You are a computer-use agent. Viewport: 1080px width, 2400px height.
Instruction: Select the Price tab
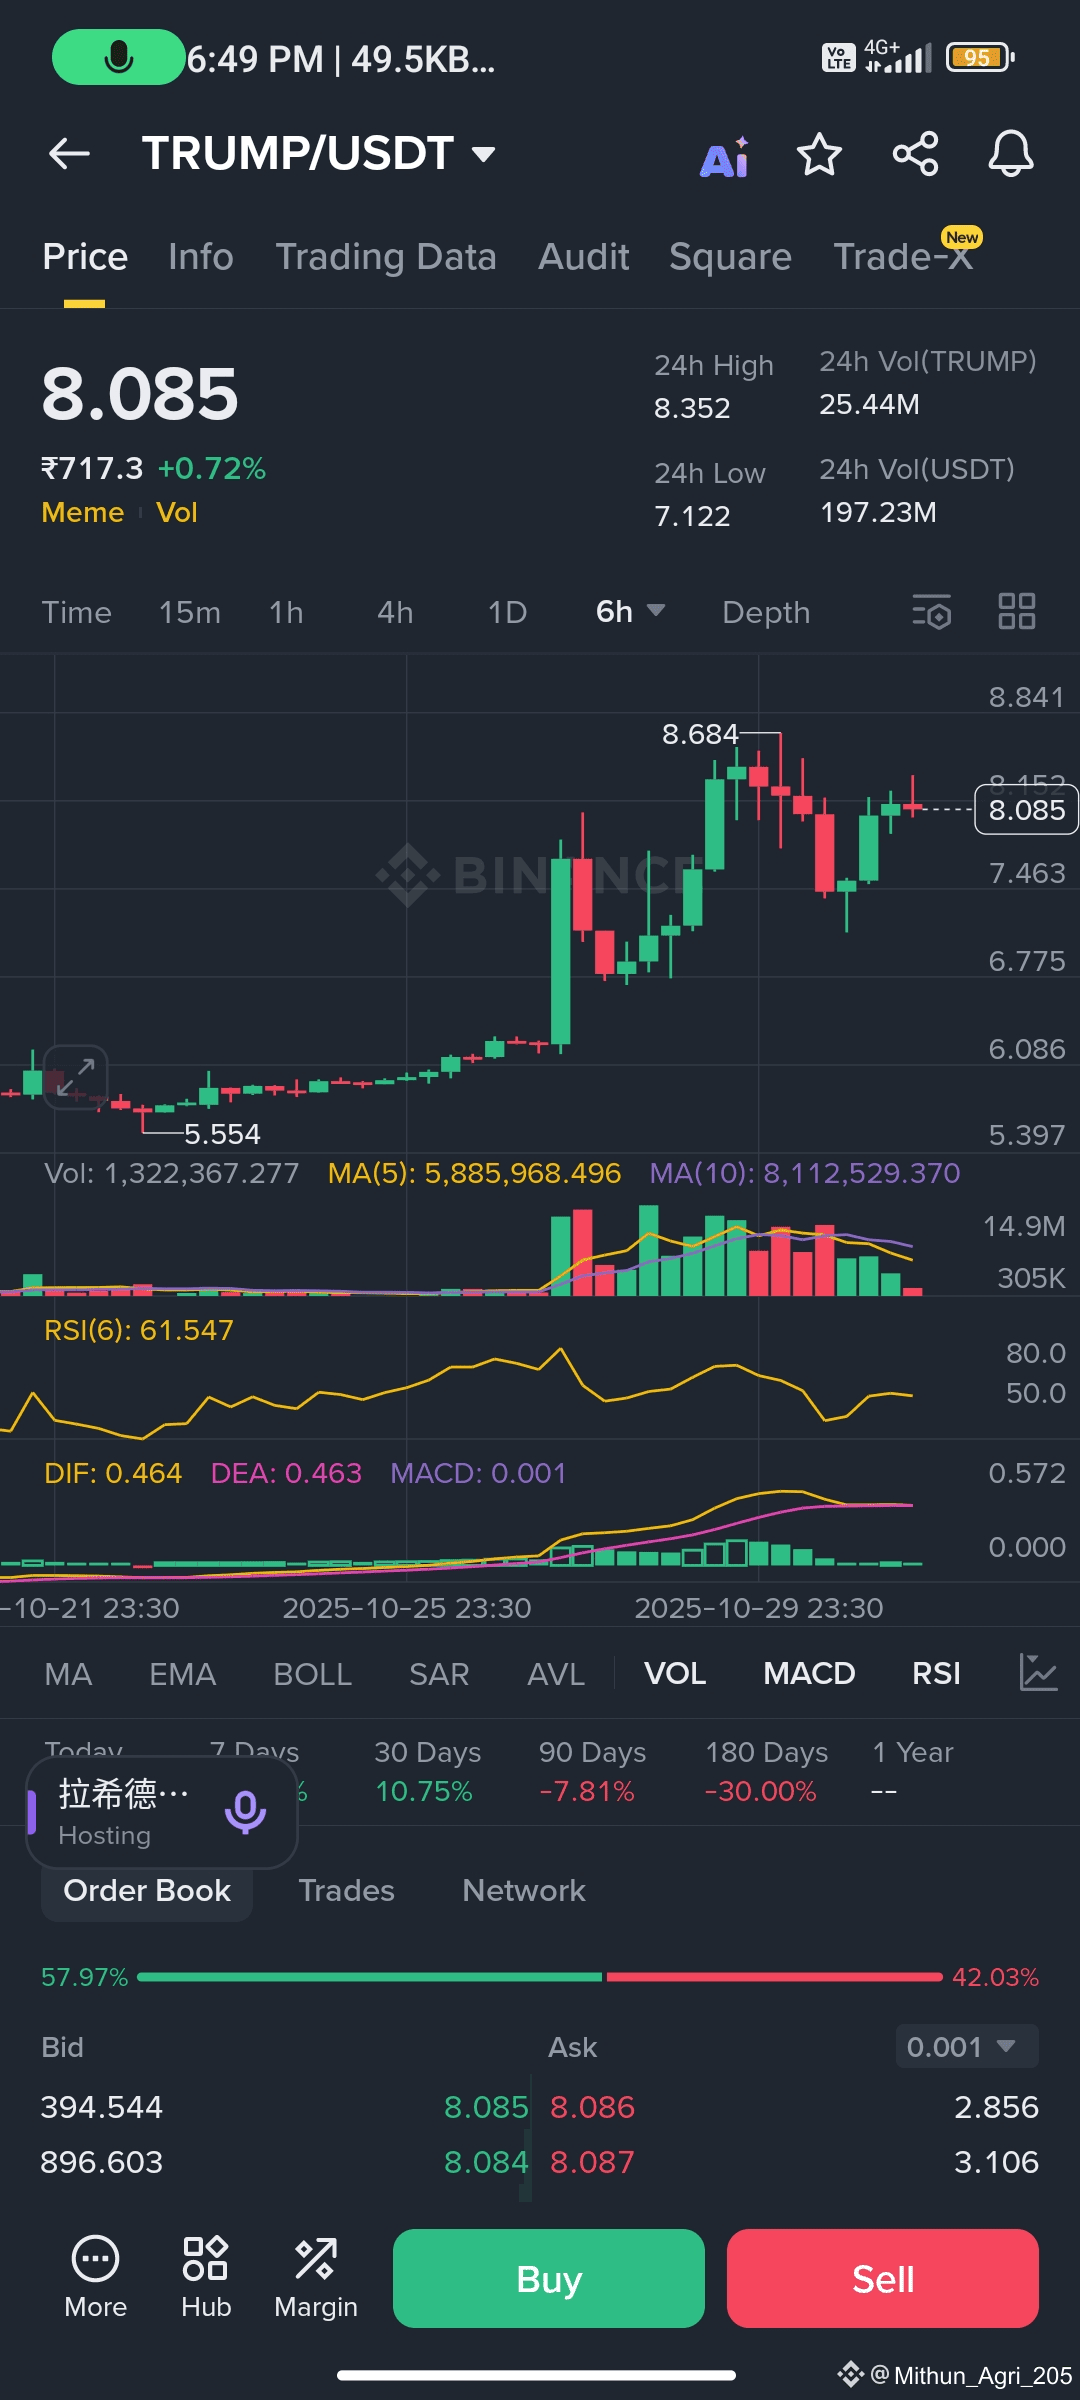(x=85, y=257)
